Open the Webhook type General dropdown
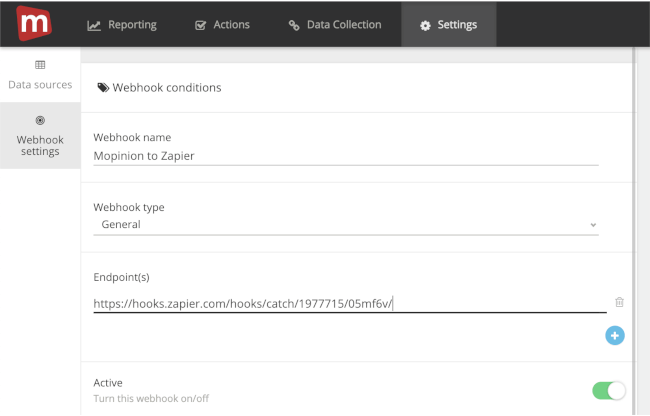 (x=345, y=225)
